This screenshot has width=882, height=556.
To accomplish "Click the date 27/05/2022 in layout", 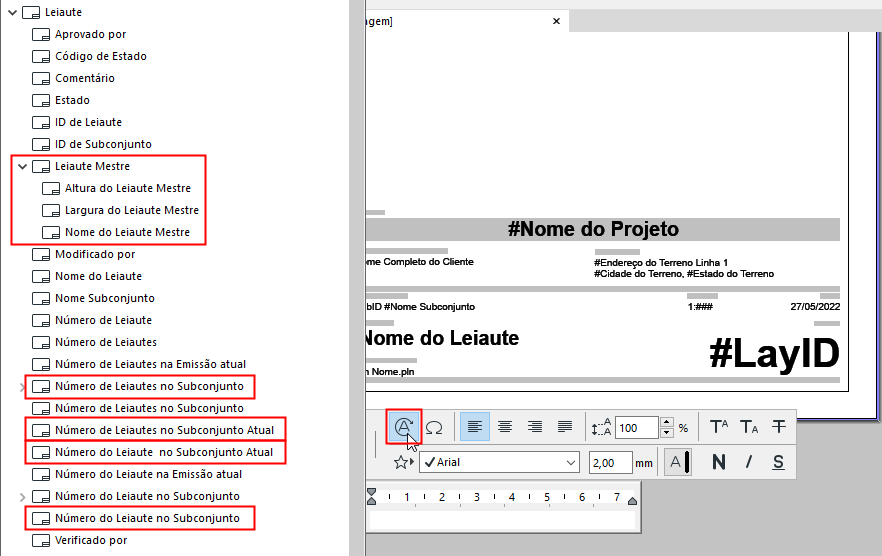I will (x=815, y=307).
